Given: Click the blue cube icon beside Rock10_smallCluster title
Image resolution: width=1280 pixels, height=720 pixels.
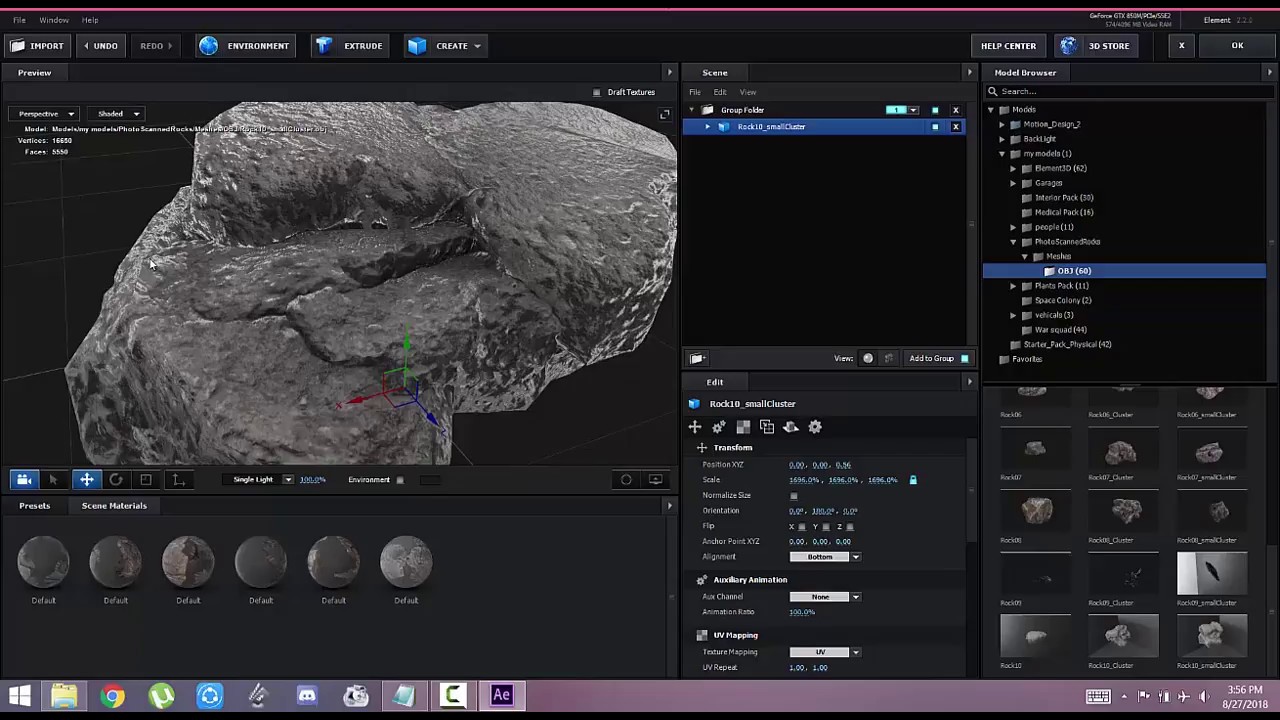Looking at the screenshot, I should click(x=694, y=404).
